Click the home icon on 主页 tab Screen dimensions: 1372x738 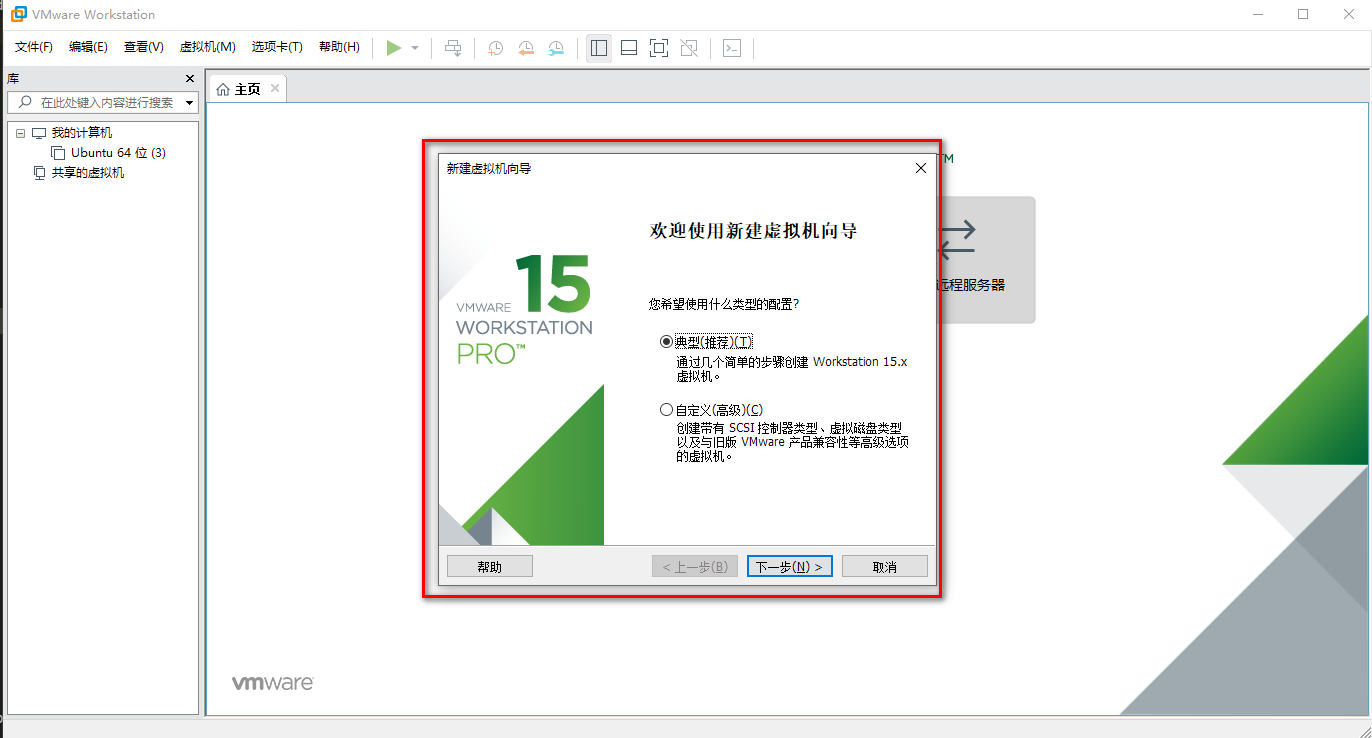click(223, 90)
